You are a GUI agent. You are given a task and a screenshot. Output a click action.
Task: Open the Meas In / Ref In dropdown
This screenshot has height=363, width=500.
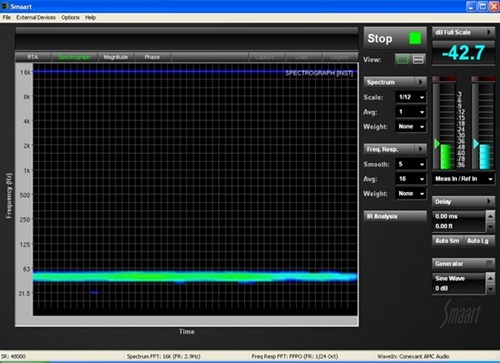[x=463, y=179]
